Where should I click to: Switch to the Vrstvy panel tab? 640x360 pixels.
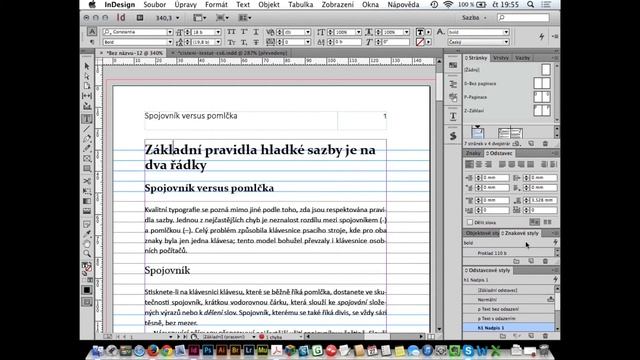(x=500, y=58)
